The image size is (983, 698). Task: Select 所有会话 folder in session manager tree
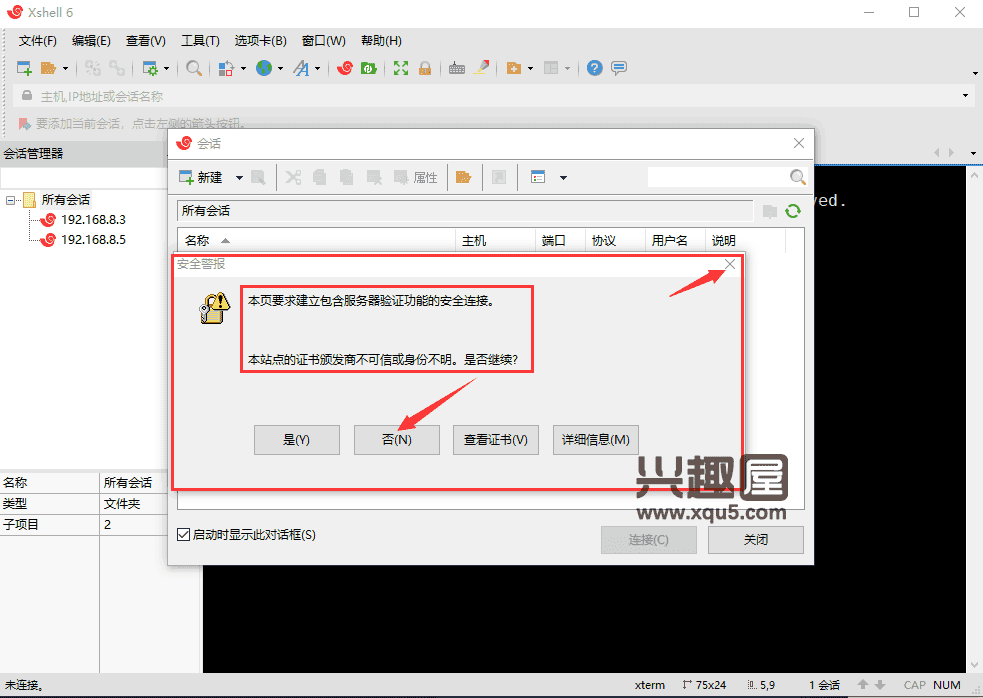66,200
